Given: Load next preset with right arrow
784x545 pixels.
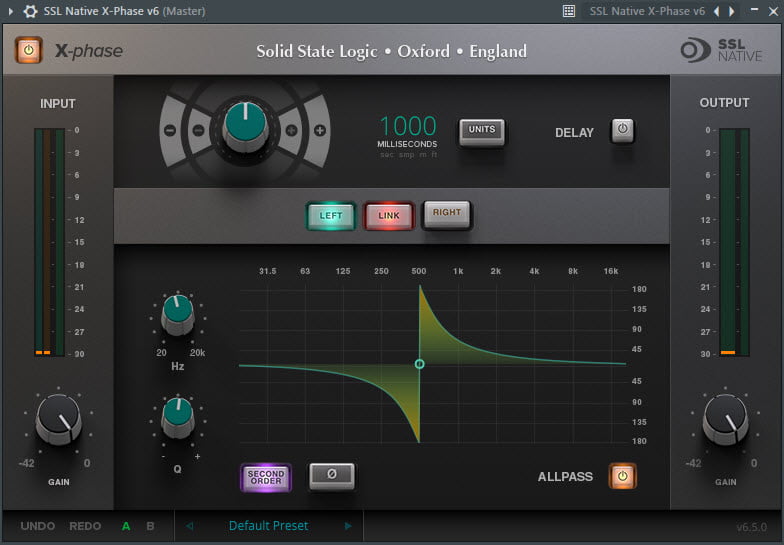Looking at the screenshot, I should click(348, 526).
